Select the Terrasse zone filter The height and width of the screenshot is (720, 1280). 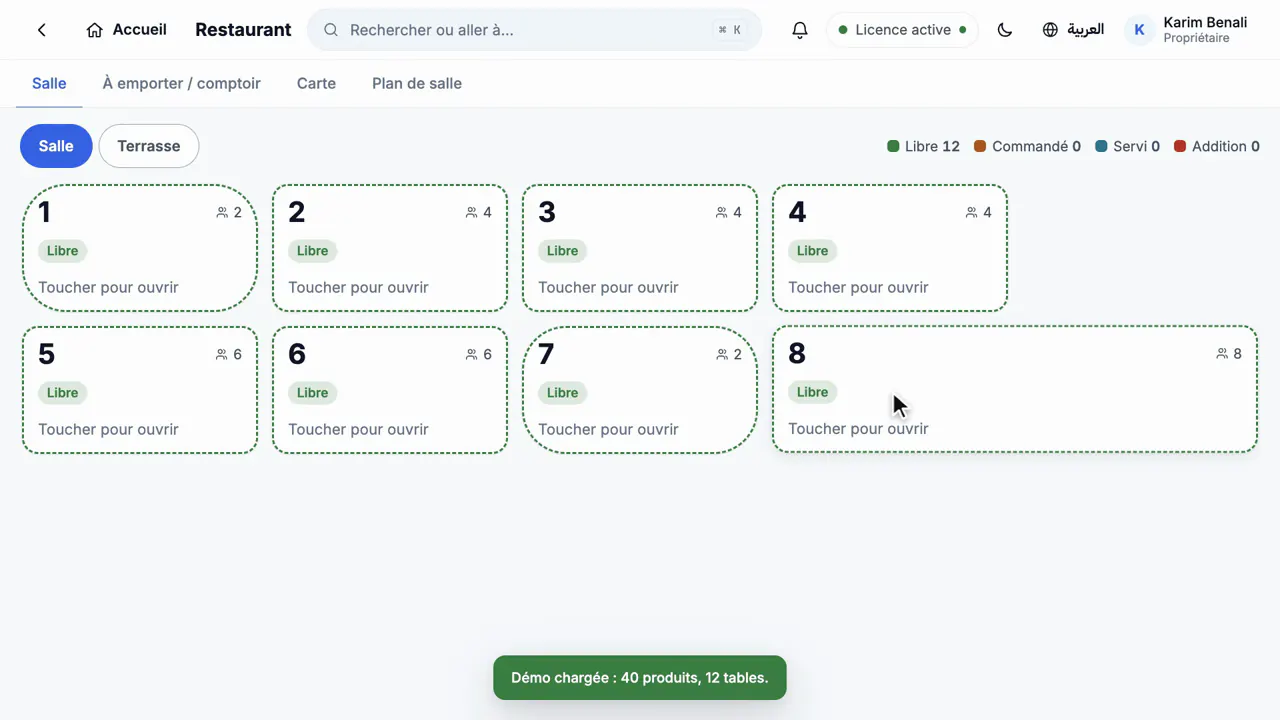(149, 146)
